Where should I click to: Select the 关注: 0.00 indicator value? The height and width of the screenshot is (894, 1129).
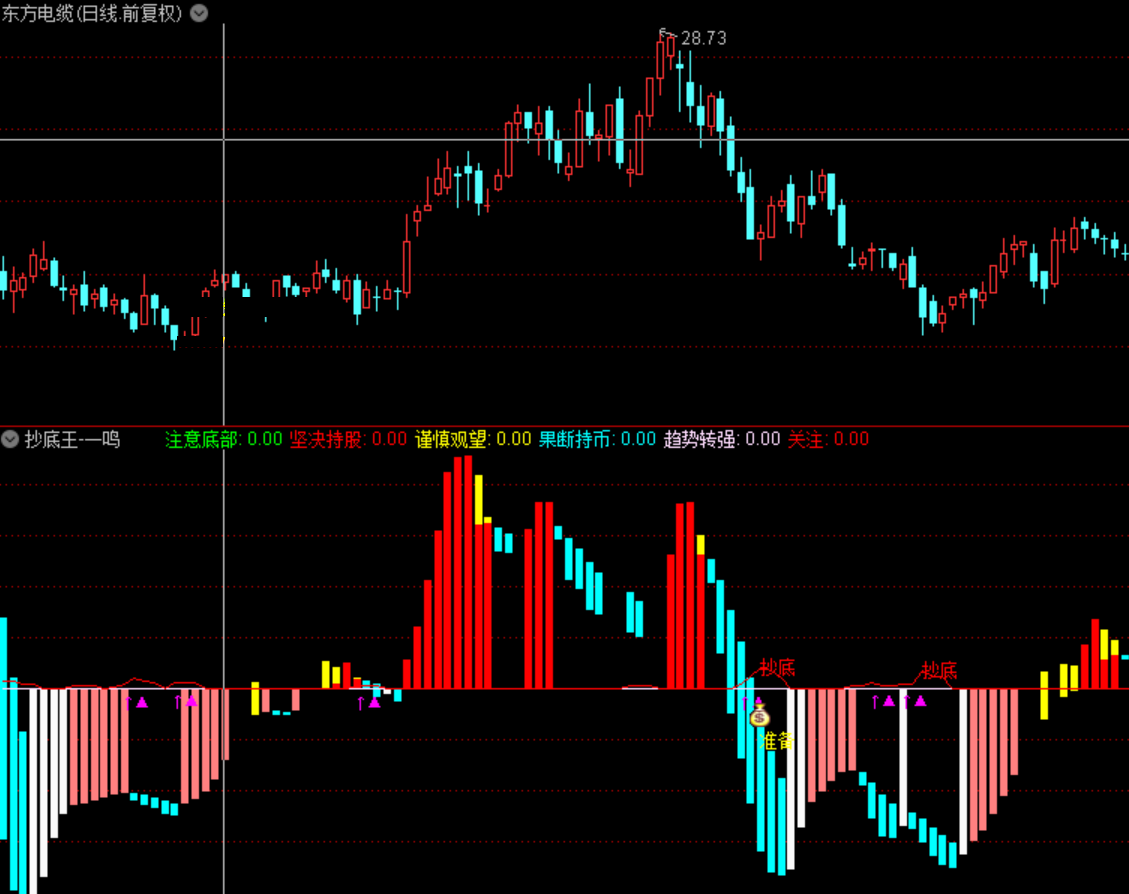click(x=828, y=439)
